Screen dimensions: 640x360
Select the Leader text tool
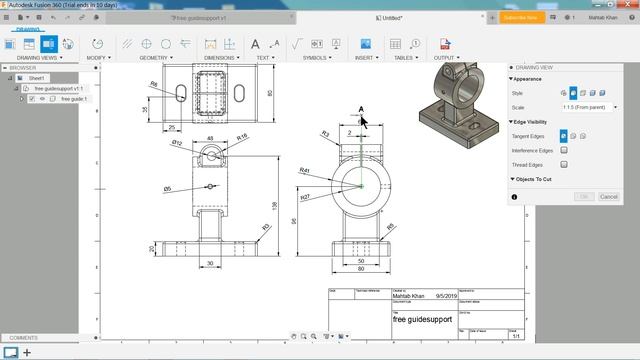274,44
